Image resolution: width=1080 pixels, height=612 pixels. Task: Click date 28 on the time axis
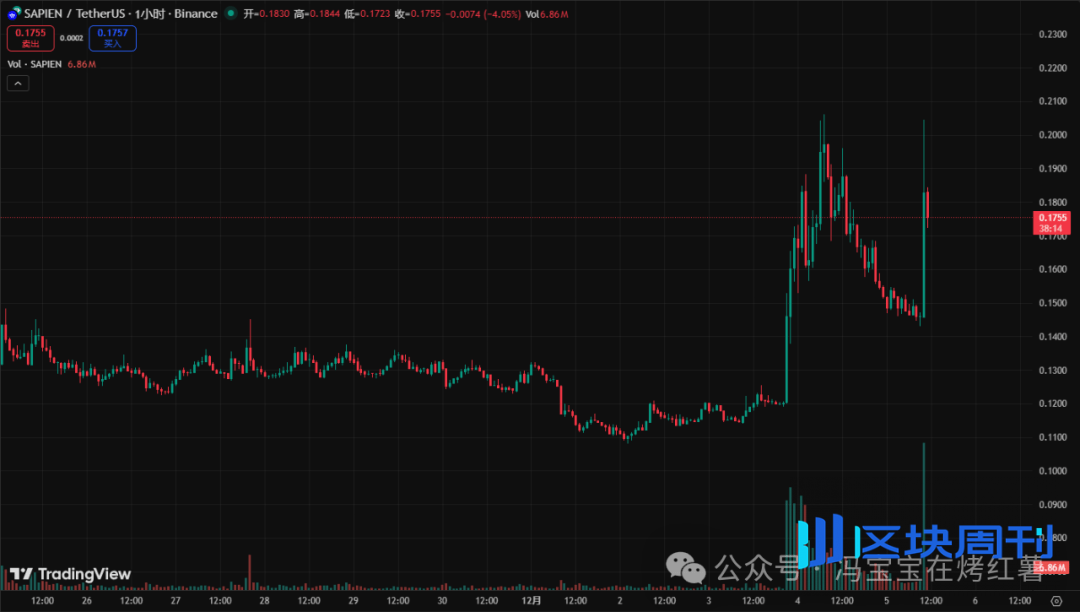click(264, 600)
